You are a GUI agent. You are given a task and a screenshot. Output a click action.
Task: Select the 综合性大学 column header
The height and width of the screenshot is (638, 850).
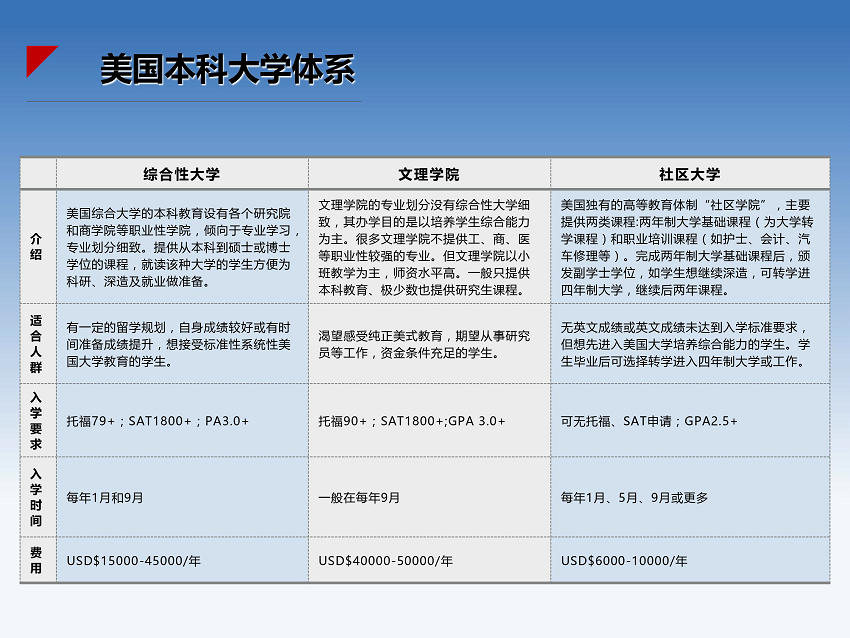tap(182, 174)
